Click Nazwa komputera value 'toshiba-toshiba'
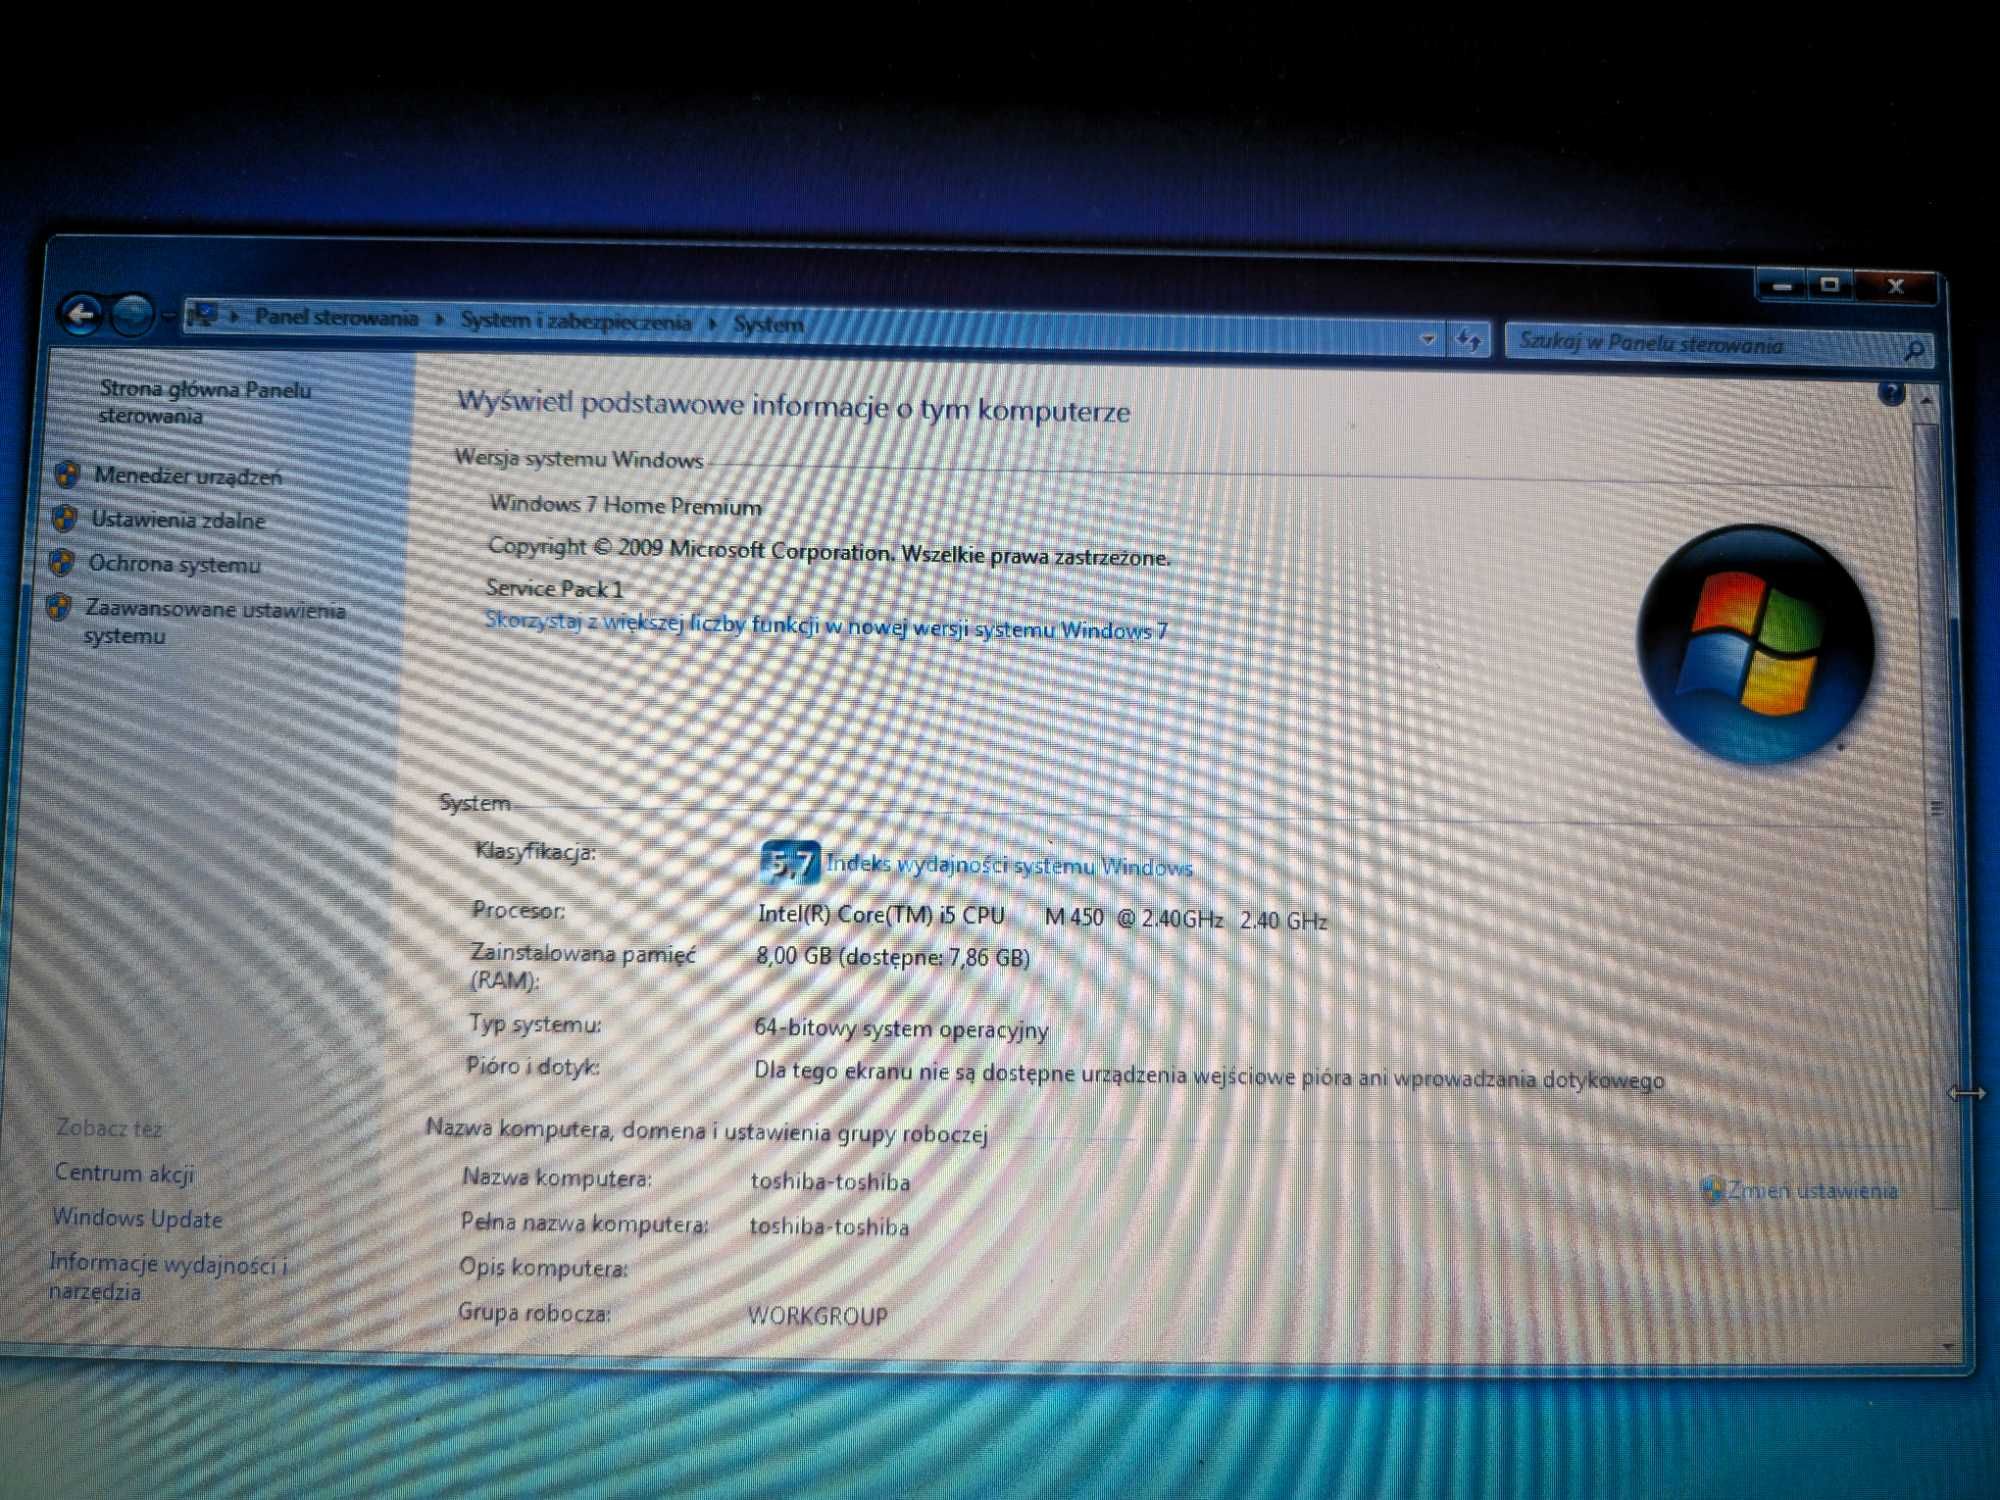This screenshot has height=1500, width=2000. point(830,1182)
